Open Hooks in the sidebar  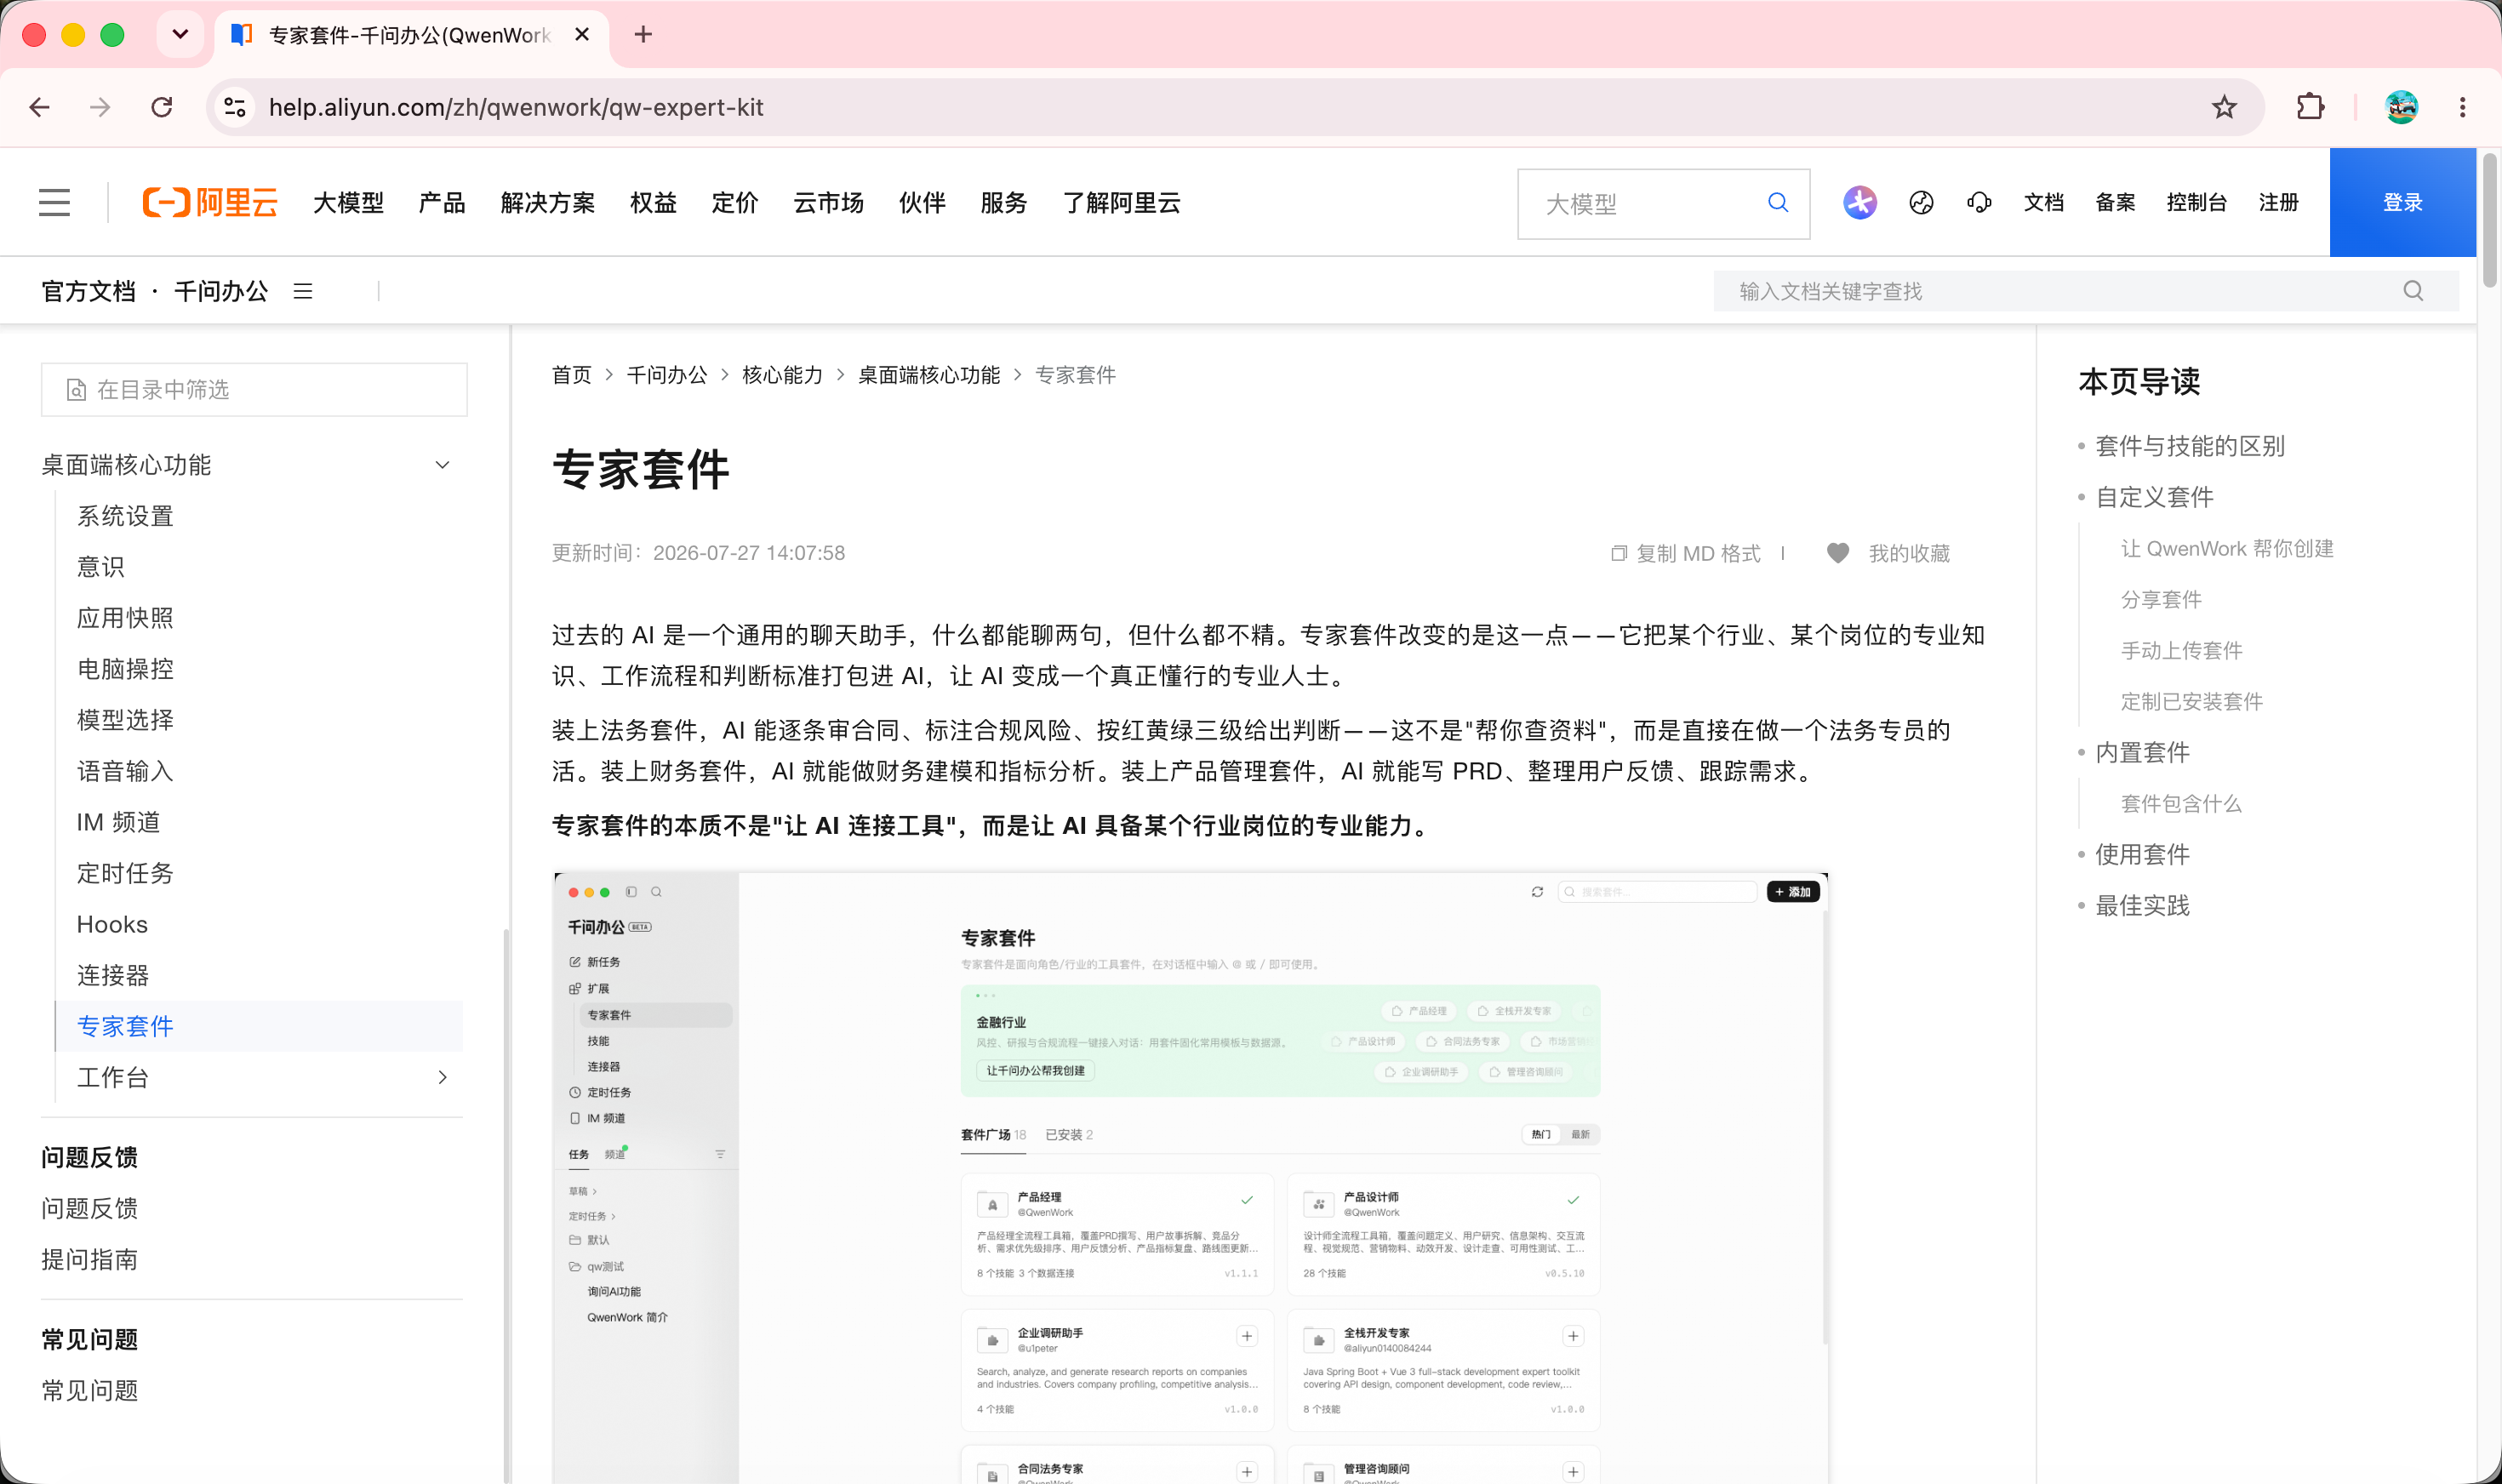[x=112, y=924]
